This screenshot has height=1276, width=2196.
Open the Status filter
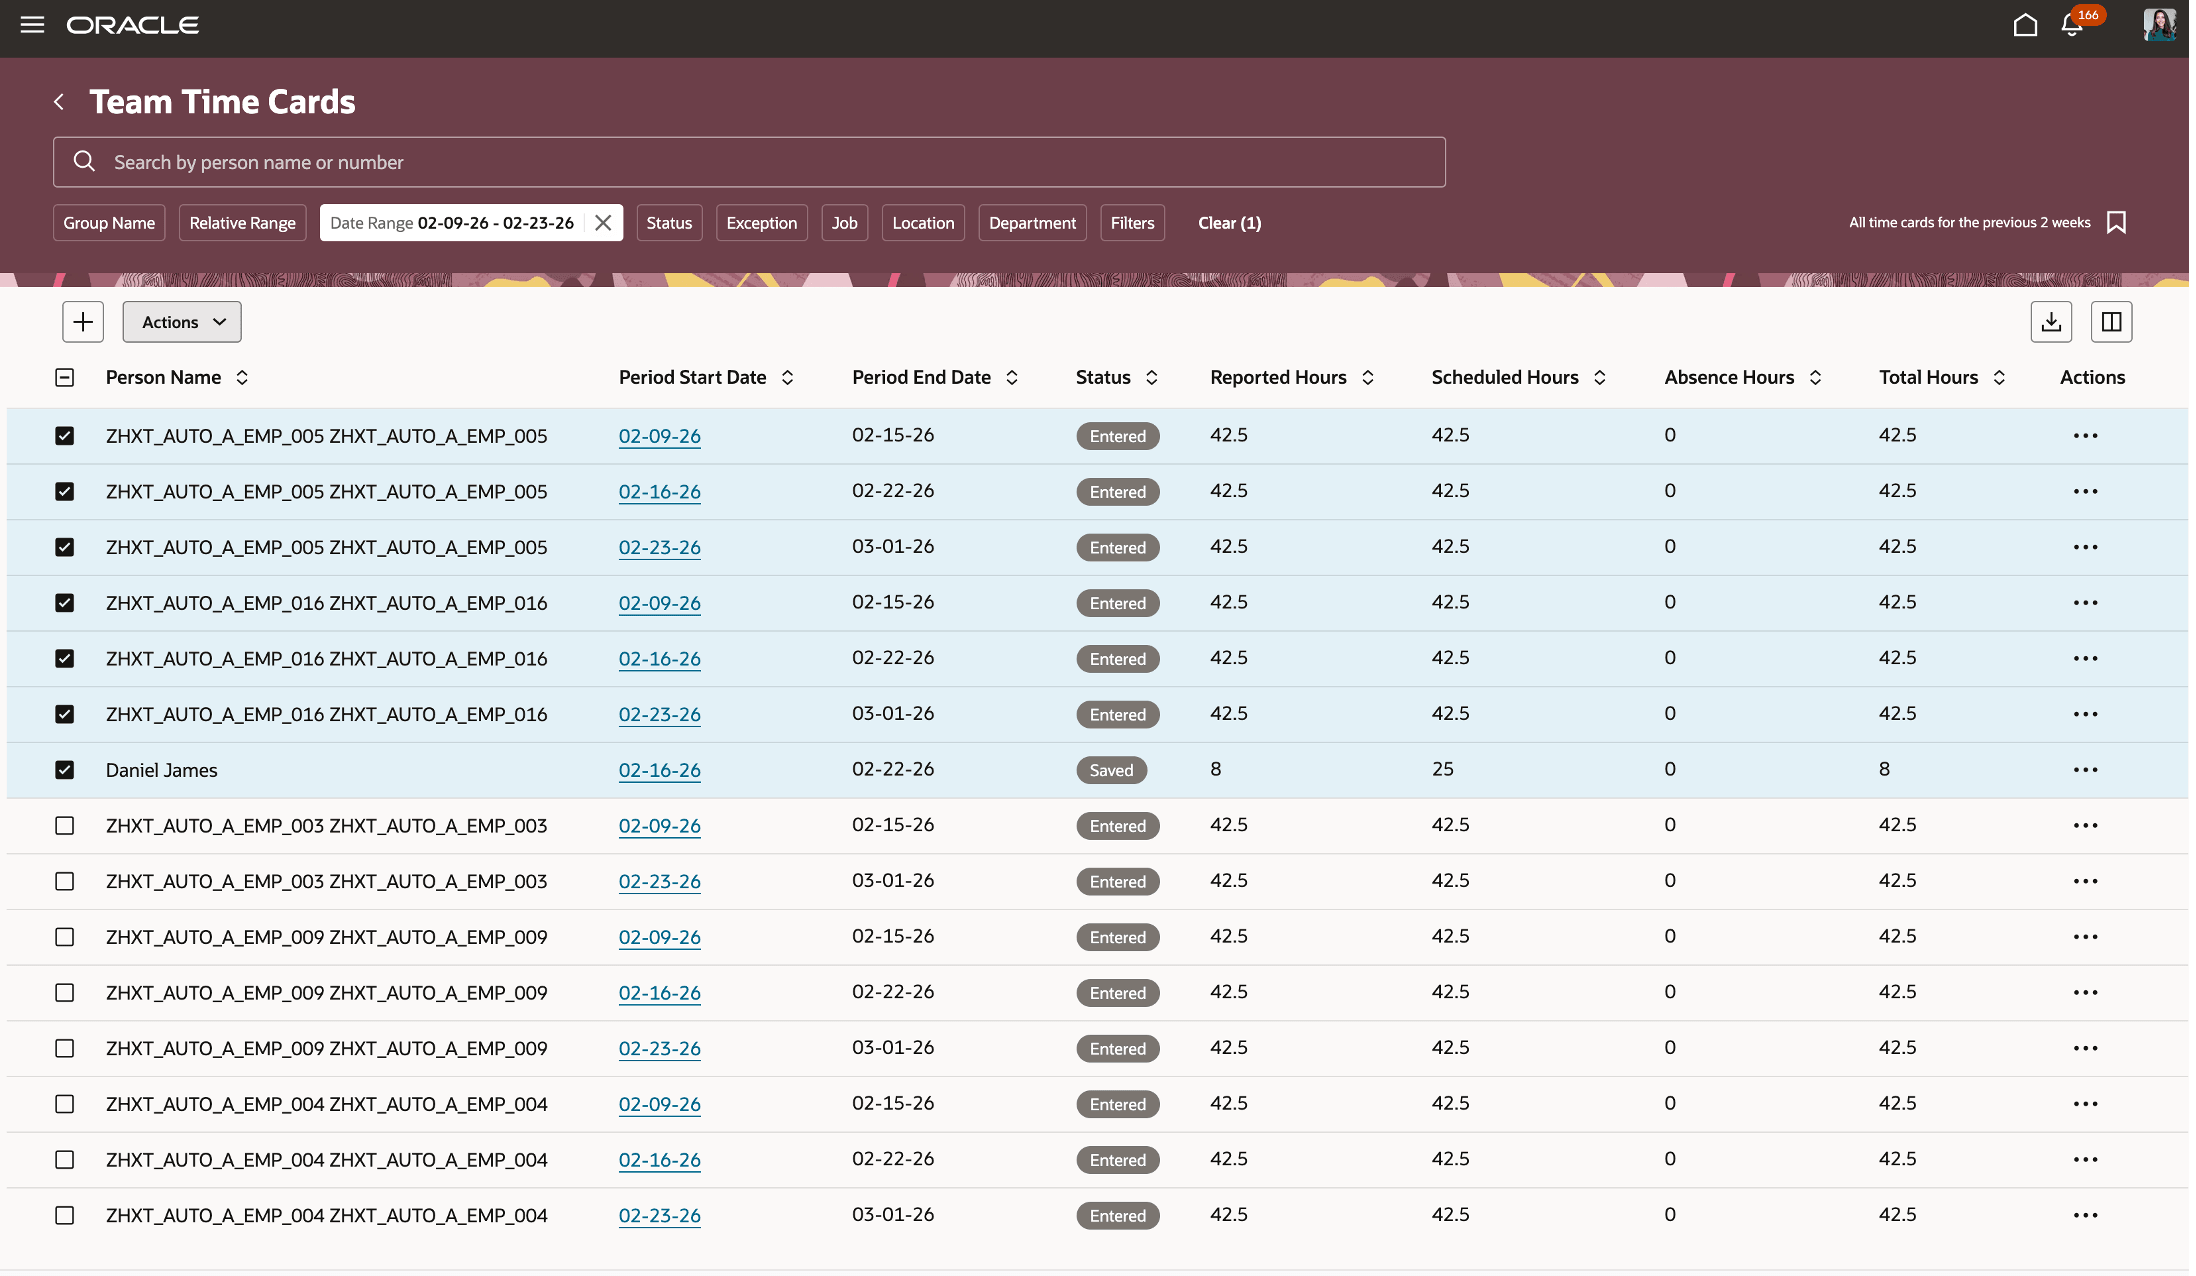click(669, 222)
